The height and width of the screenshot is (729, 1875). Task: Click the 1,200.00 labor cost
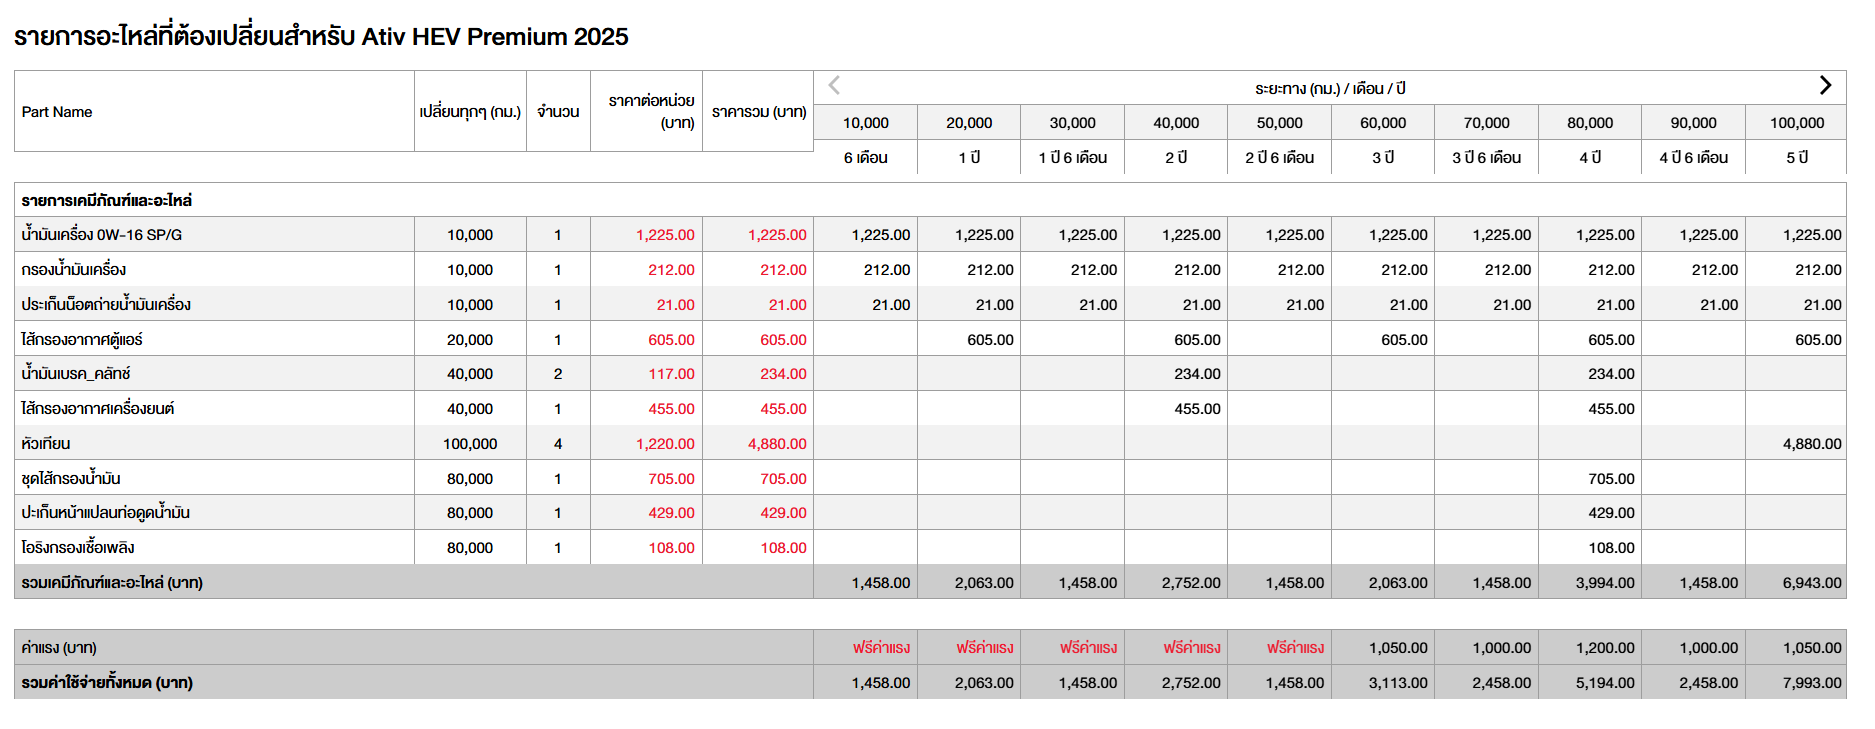(x=1605, y=648)
